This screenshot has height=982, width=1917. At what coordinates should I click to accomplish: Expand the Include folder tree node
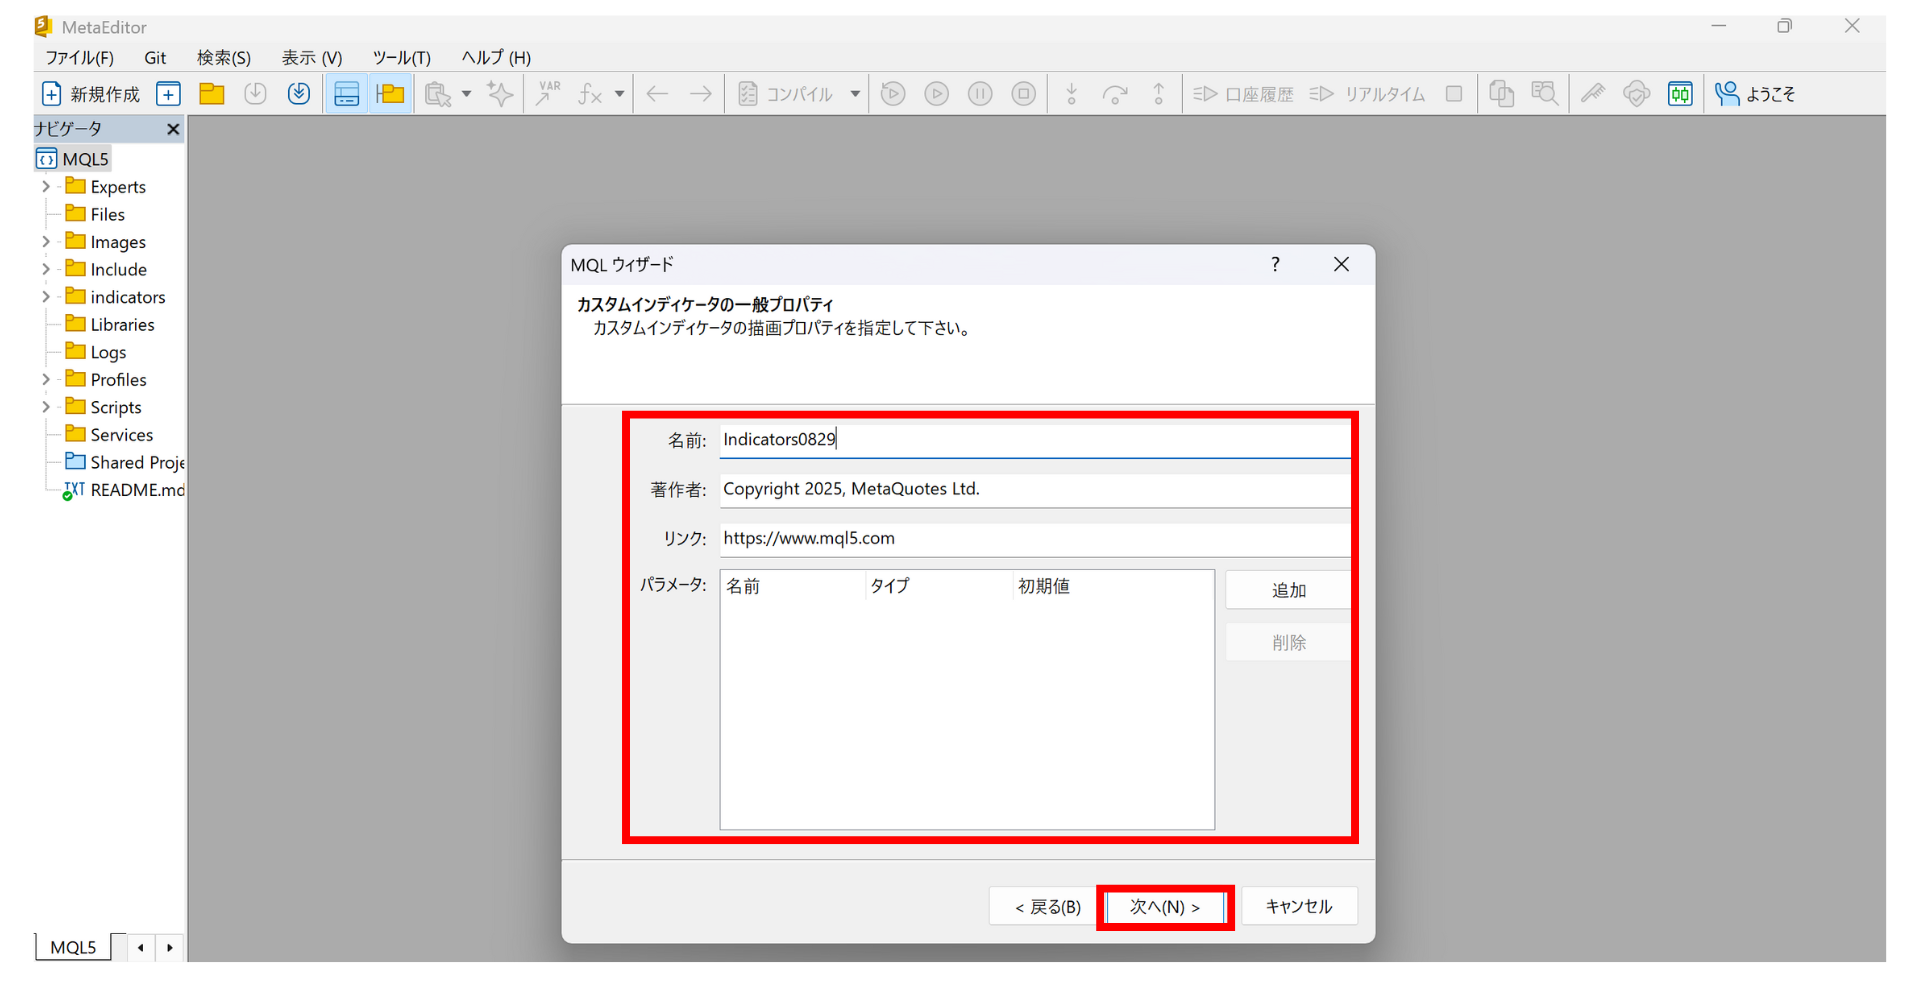(46, 270)
